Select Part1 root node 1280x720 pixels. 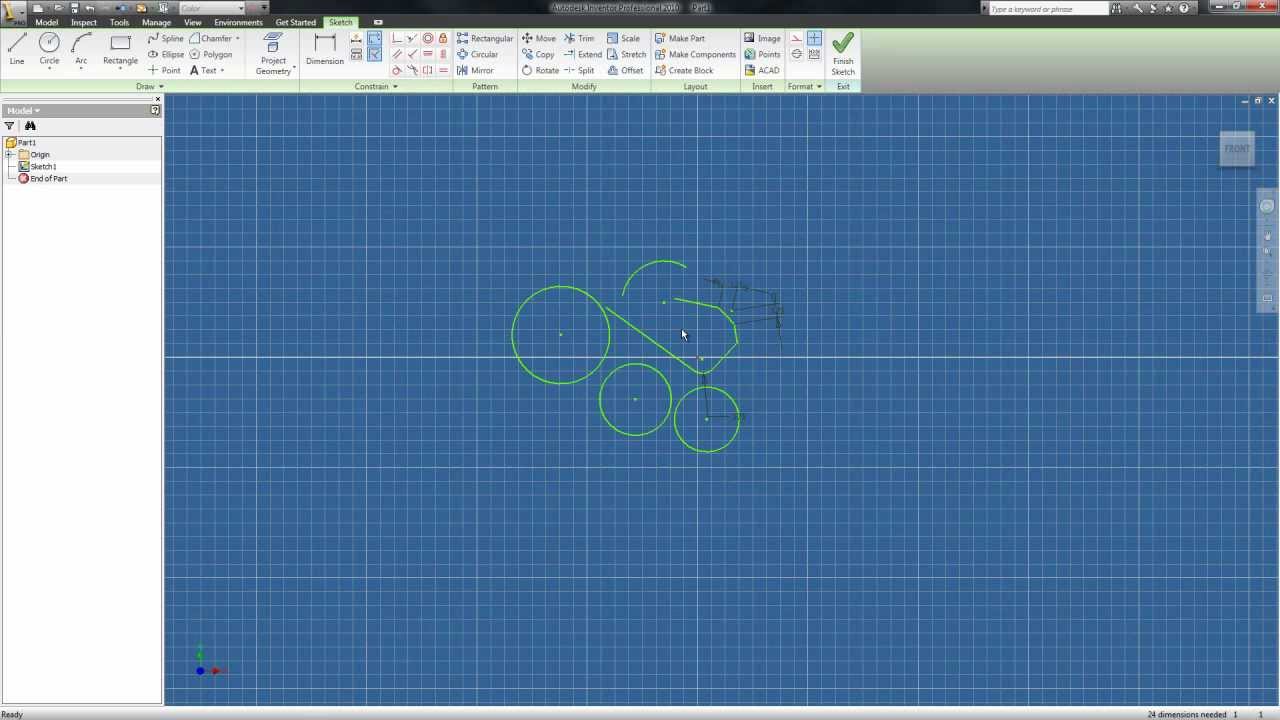(27, 142)
